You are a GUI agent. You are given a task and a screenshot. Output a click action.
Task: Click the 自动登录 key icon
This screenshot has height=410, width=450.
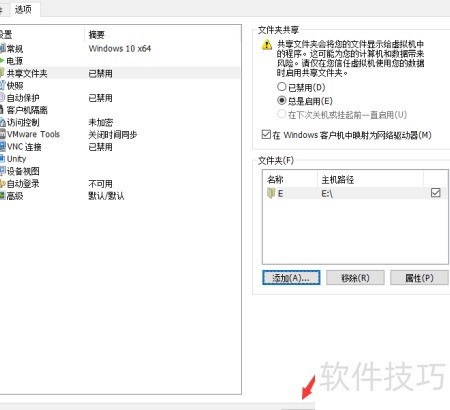click(2, 183)
